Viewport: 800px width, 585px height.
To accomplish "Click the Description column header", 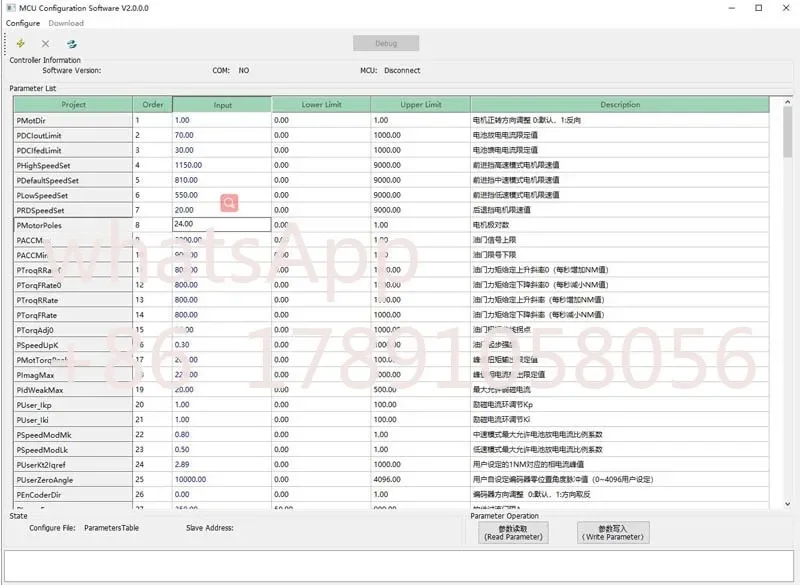I will (x=620, y=104).
